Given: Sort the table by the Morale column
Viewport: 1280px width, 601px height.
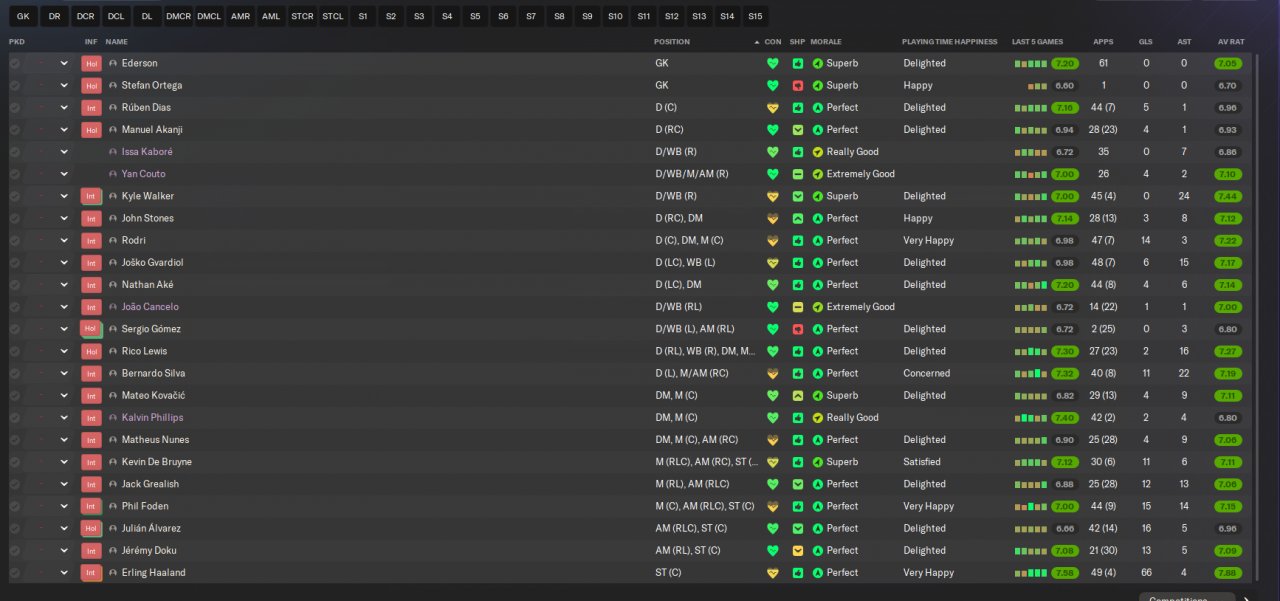Looking at the screenshot, I should click(825, 42).
